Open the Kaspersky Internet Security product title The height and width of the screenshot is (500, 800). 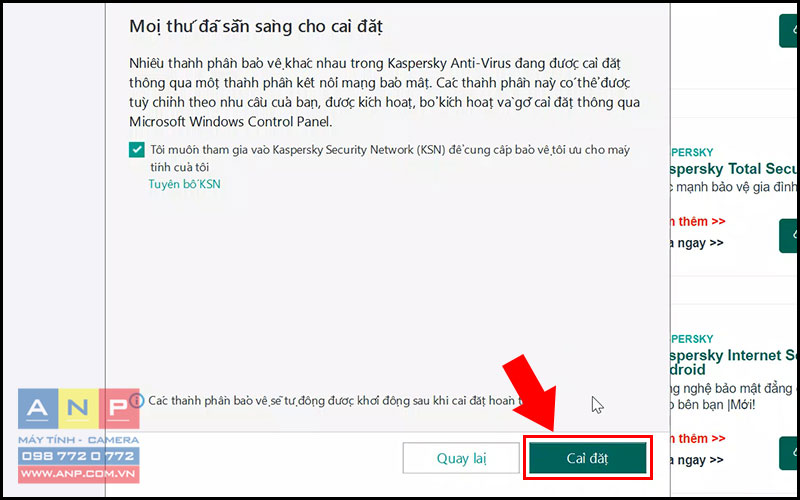click(734, 362)
